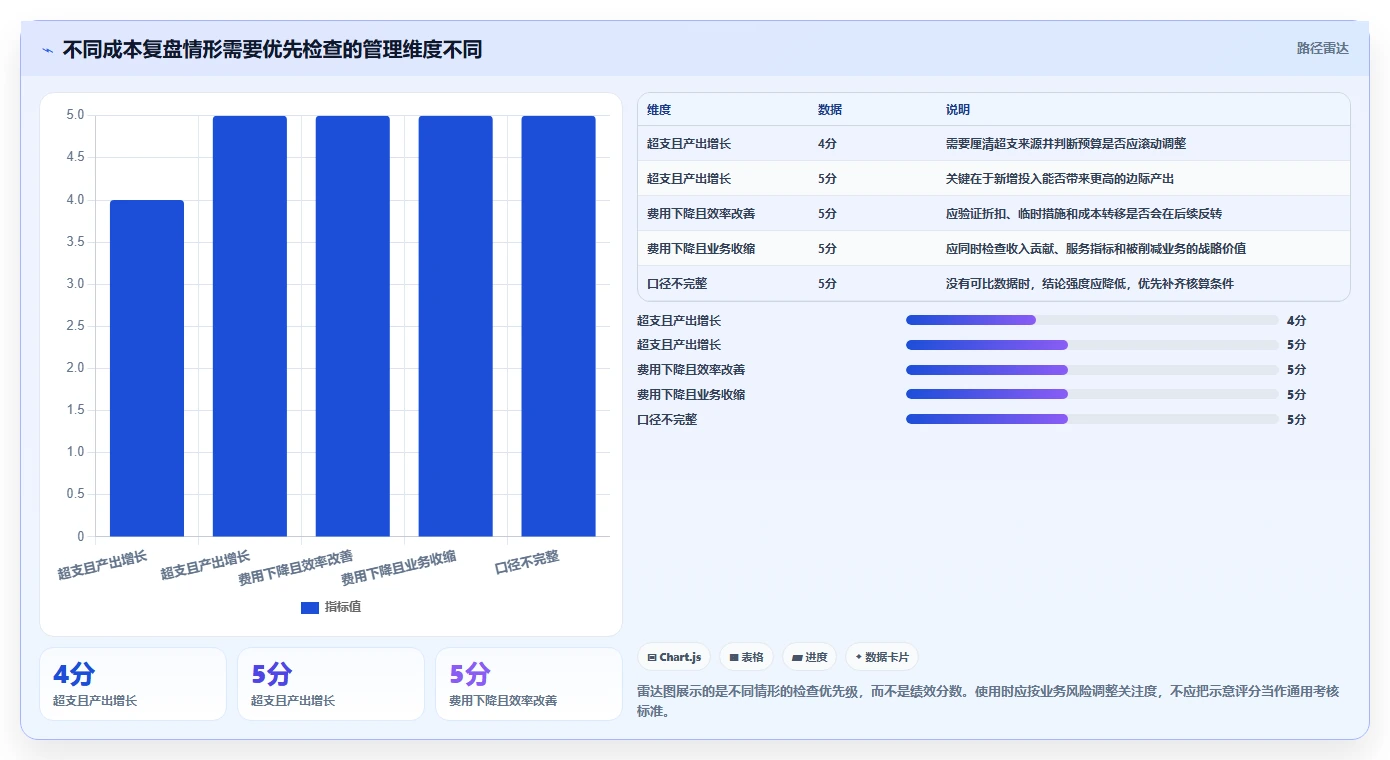1390x760 pixels.
Task: Click the progress bar for 口径不完整
Action: (x=1092, y=419)
